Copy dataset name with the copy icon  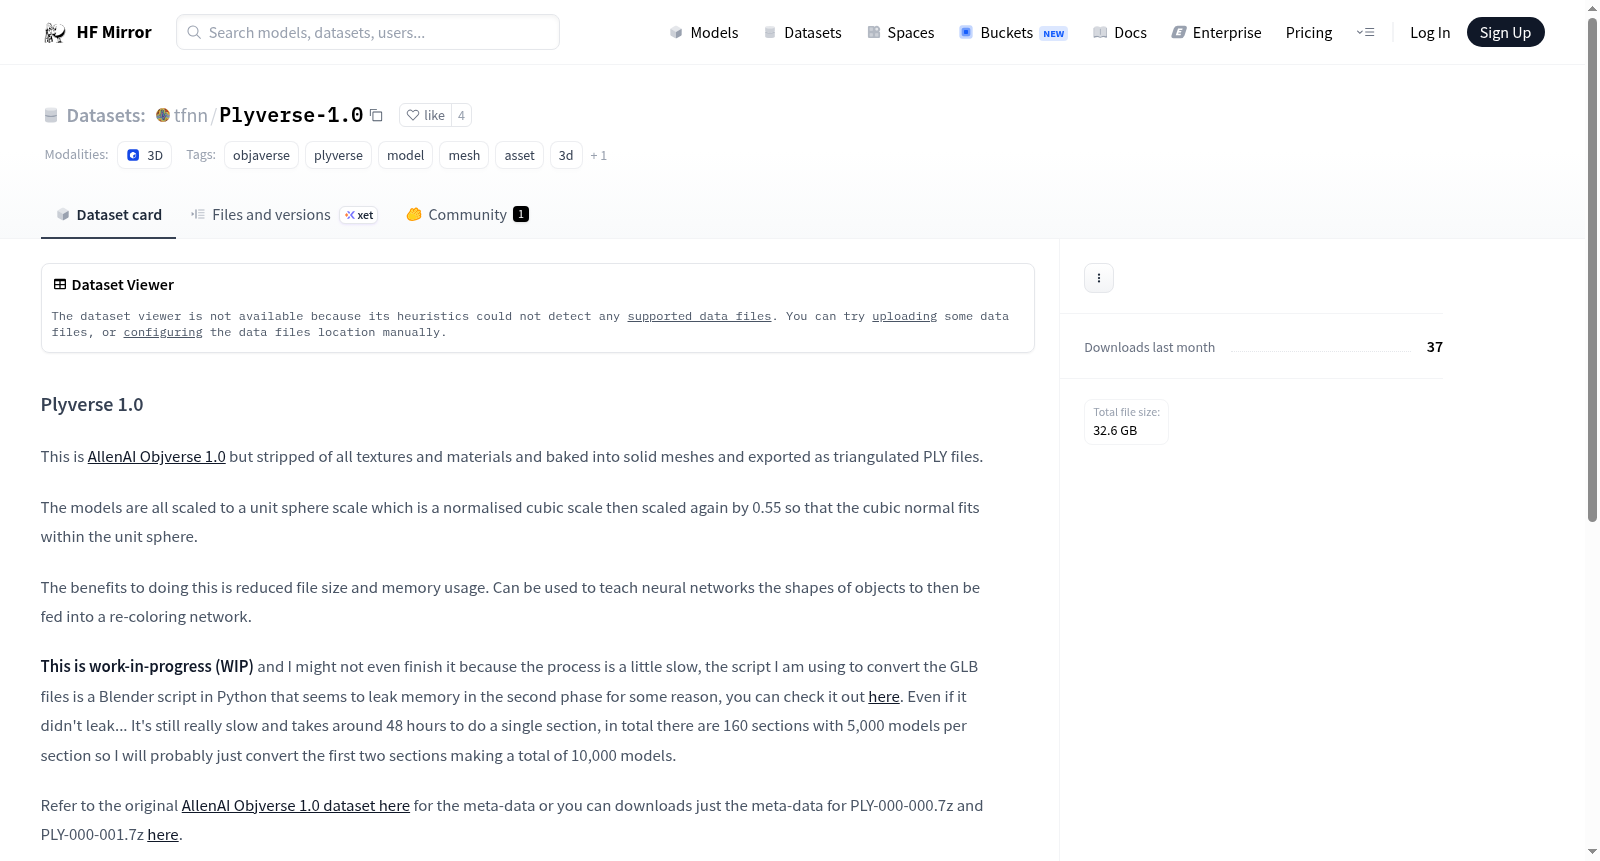point(376,115)
